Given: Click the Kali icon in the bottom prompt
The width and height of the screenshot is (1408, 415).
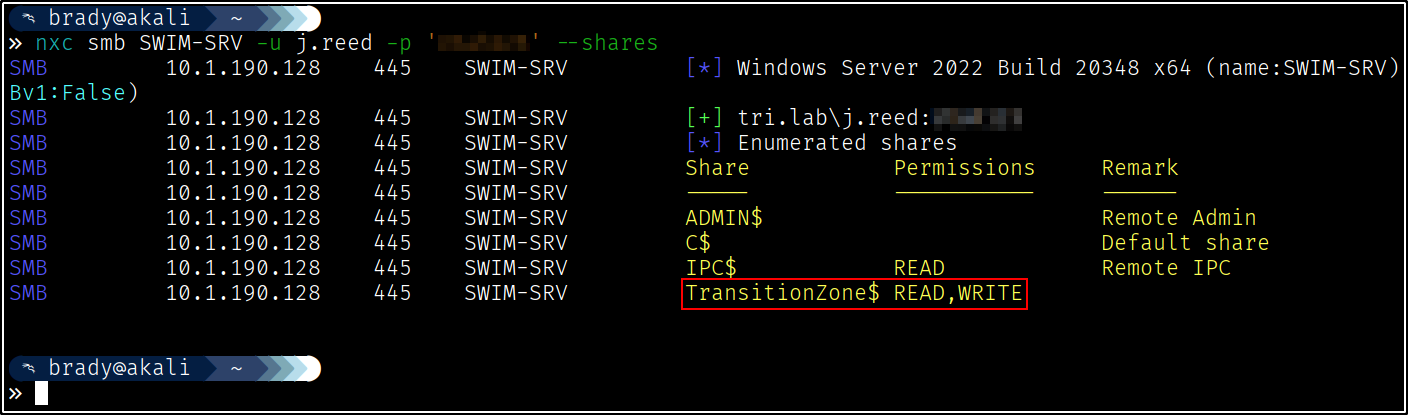Looking at the screenshot, I should coord(31,367).
